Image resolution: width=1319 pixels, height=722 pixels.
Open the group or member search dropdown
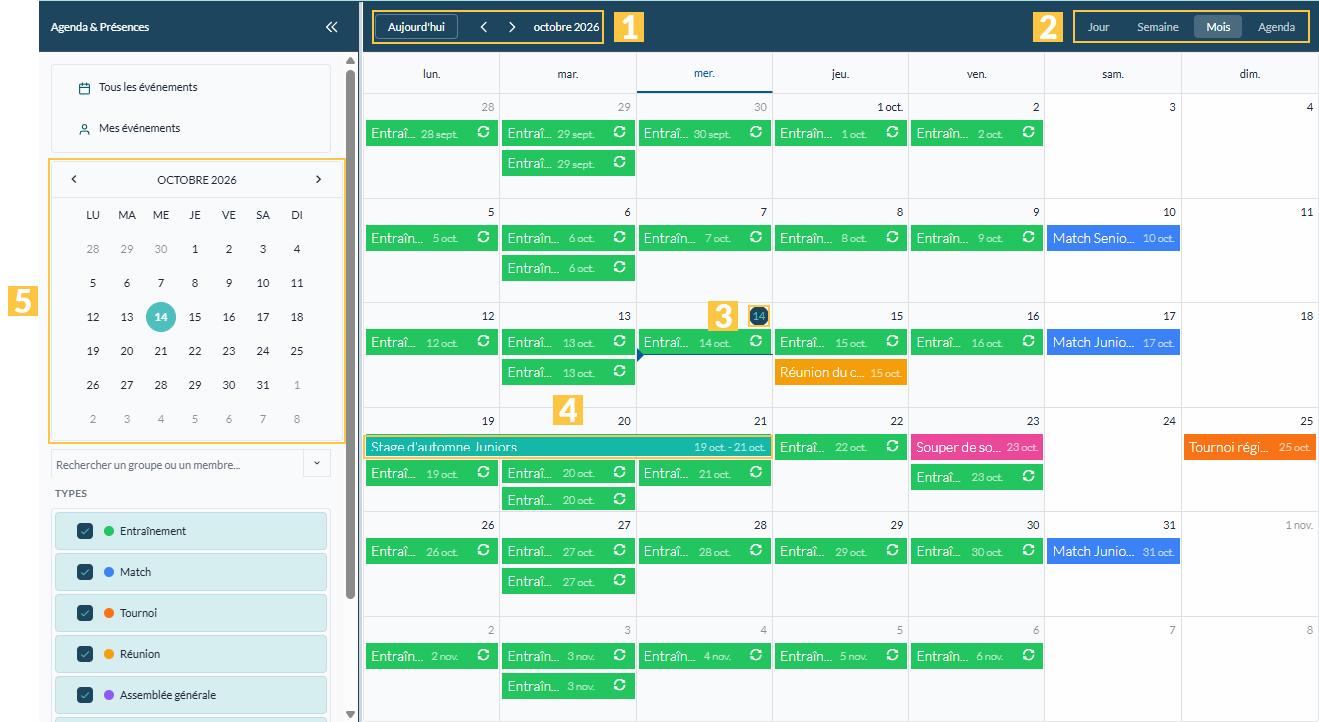coord(317,464)
